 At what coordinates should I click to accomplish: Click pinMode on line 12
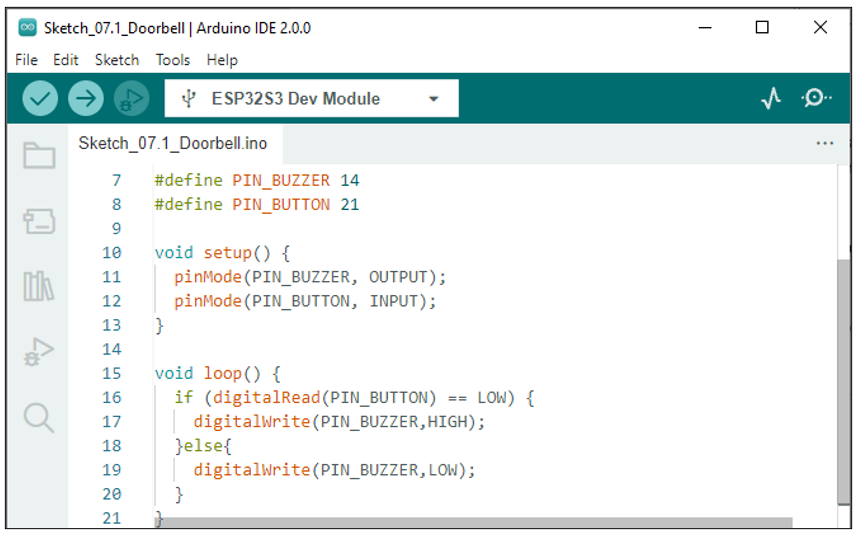(208, 301)
